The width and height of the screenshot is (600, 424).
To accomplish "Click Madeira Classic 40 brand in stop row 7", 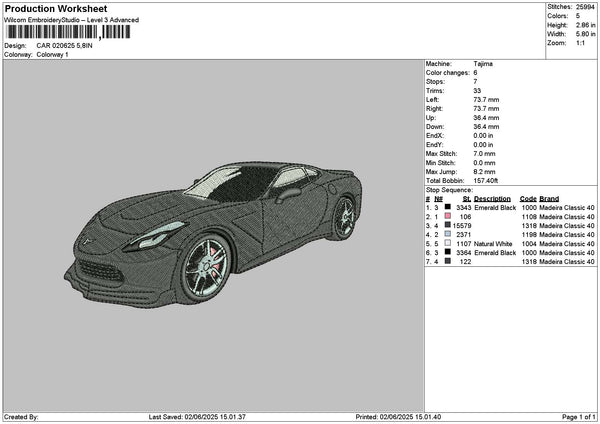I will tap(567, 262).
